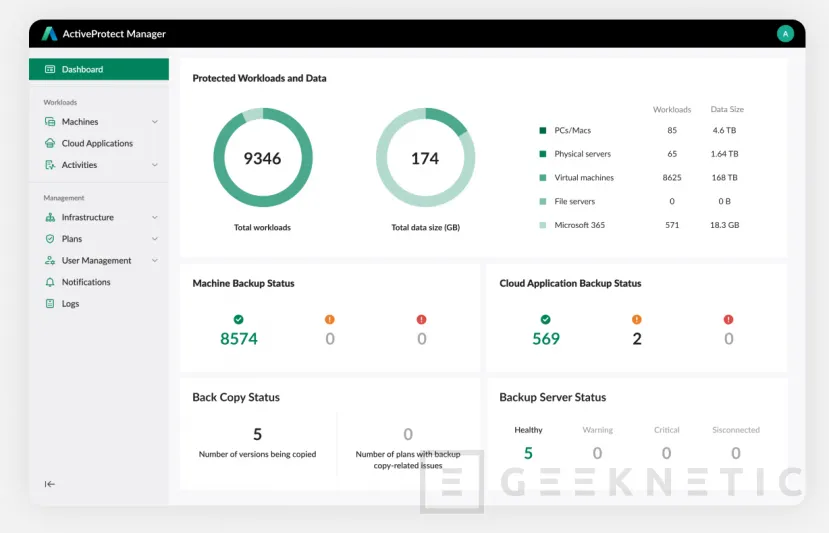
Task: Click the '4.6 TB' PCs/Macs data size
Action: click(724, 130)
